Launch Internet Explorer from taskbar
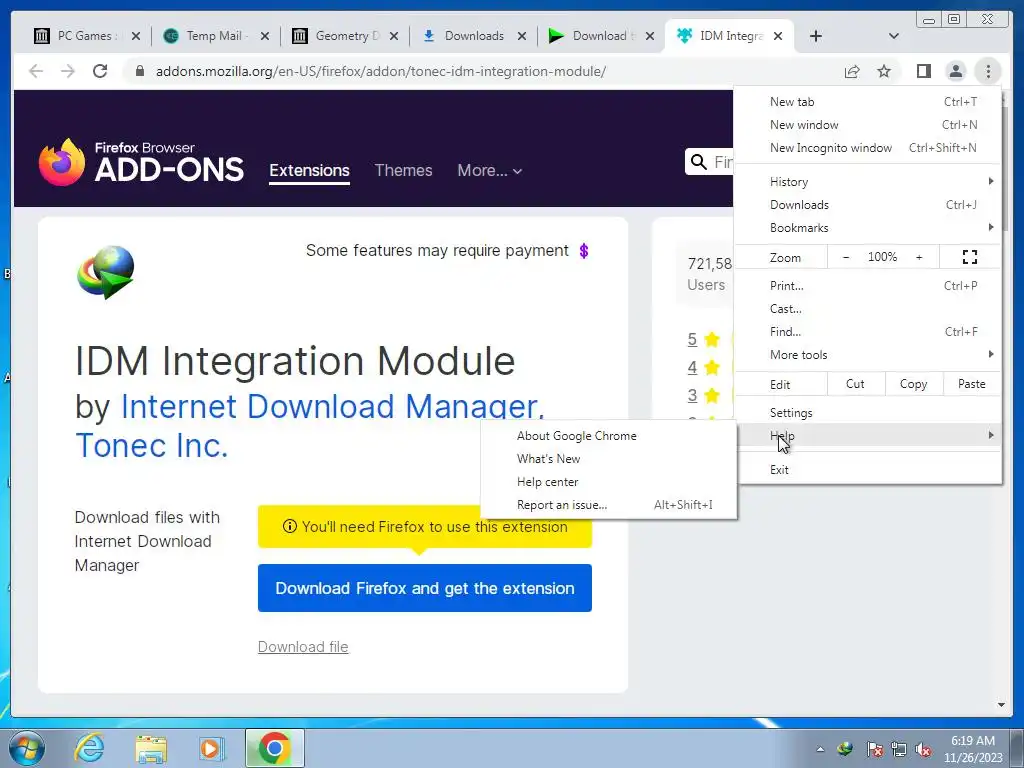 pyautogui.click(x=89, y=748)
